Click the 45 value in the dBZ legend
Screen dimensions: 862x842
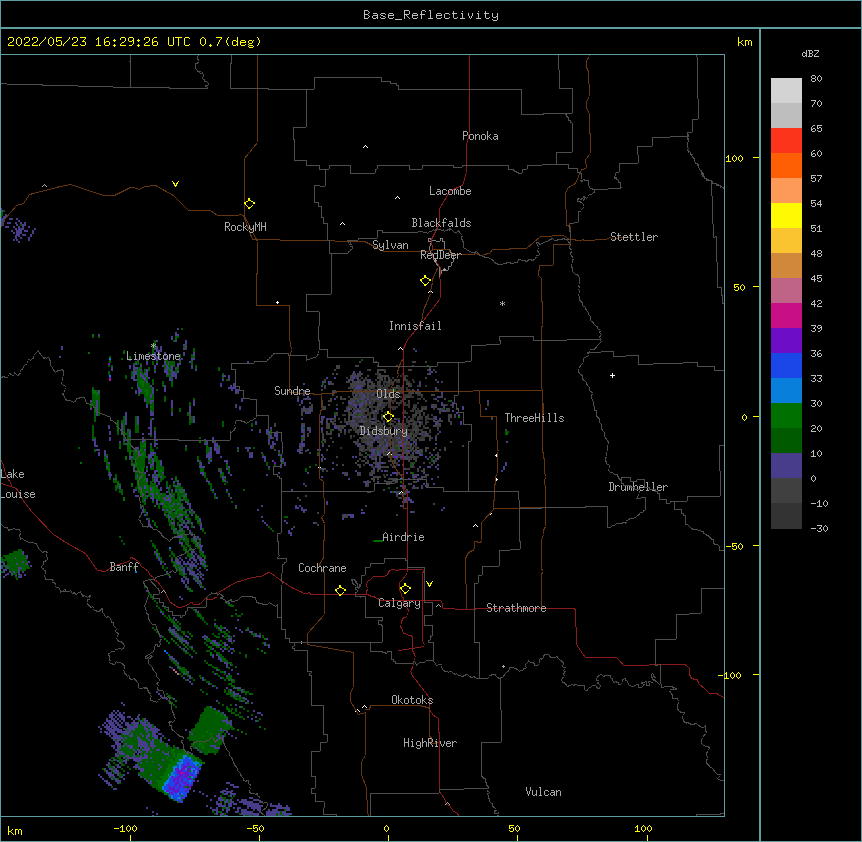[x=816, y=278]
